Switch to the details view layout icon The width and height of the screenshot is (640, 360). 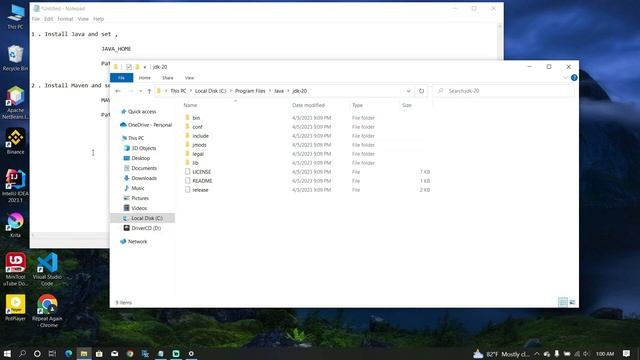pyautogui.click(x=563, y=302)
